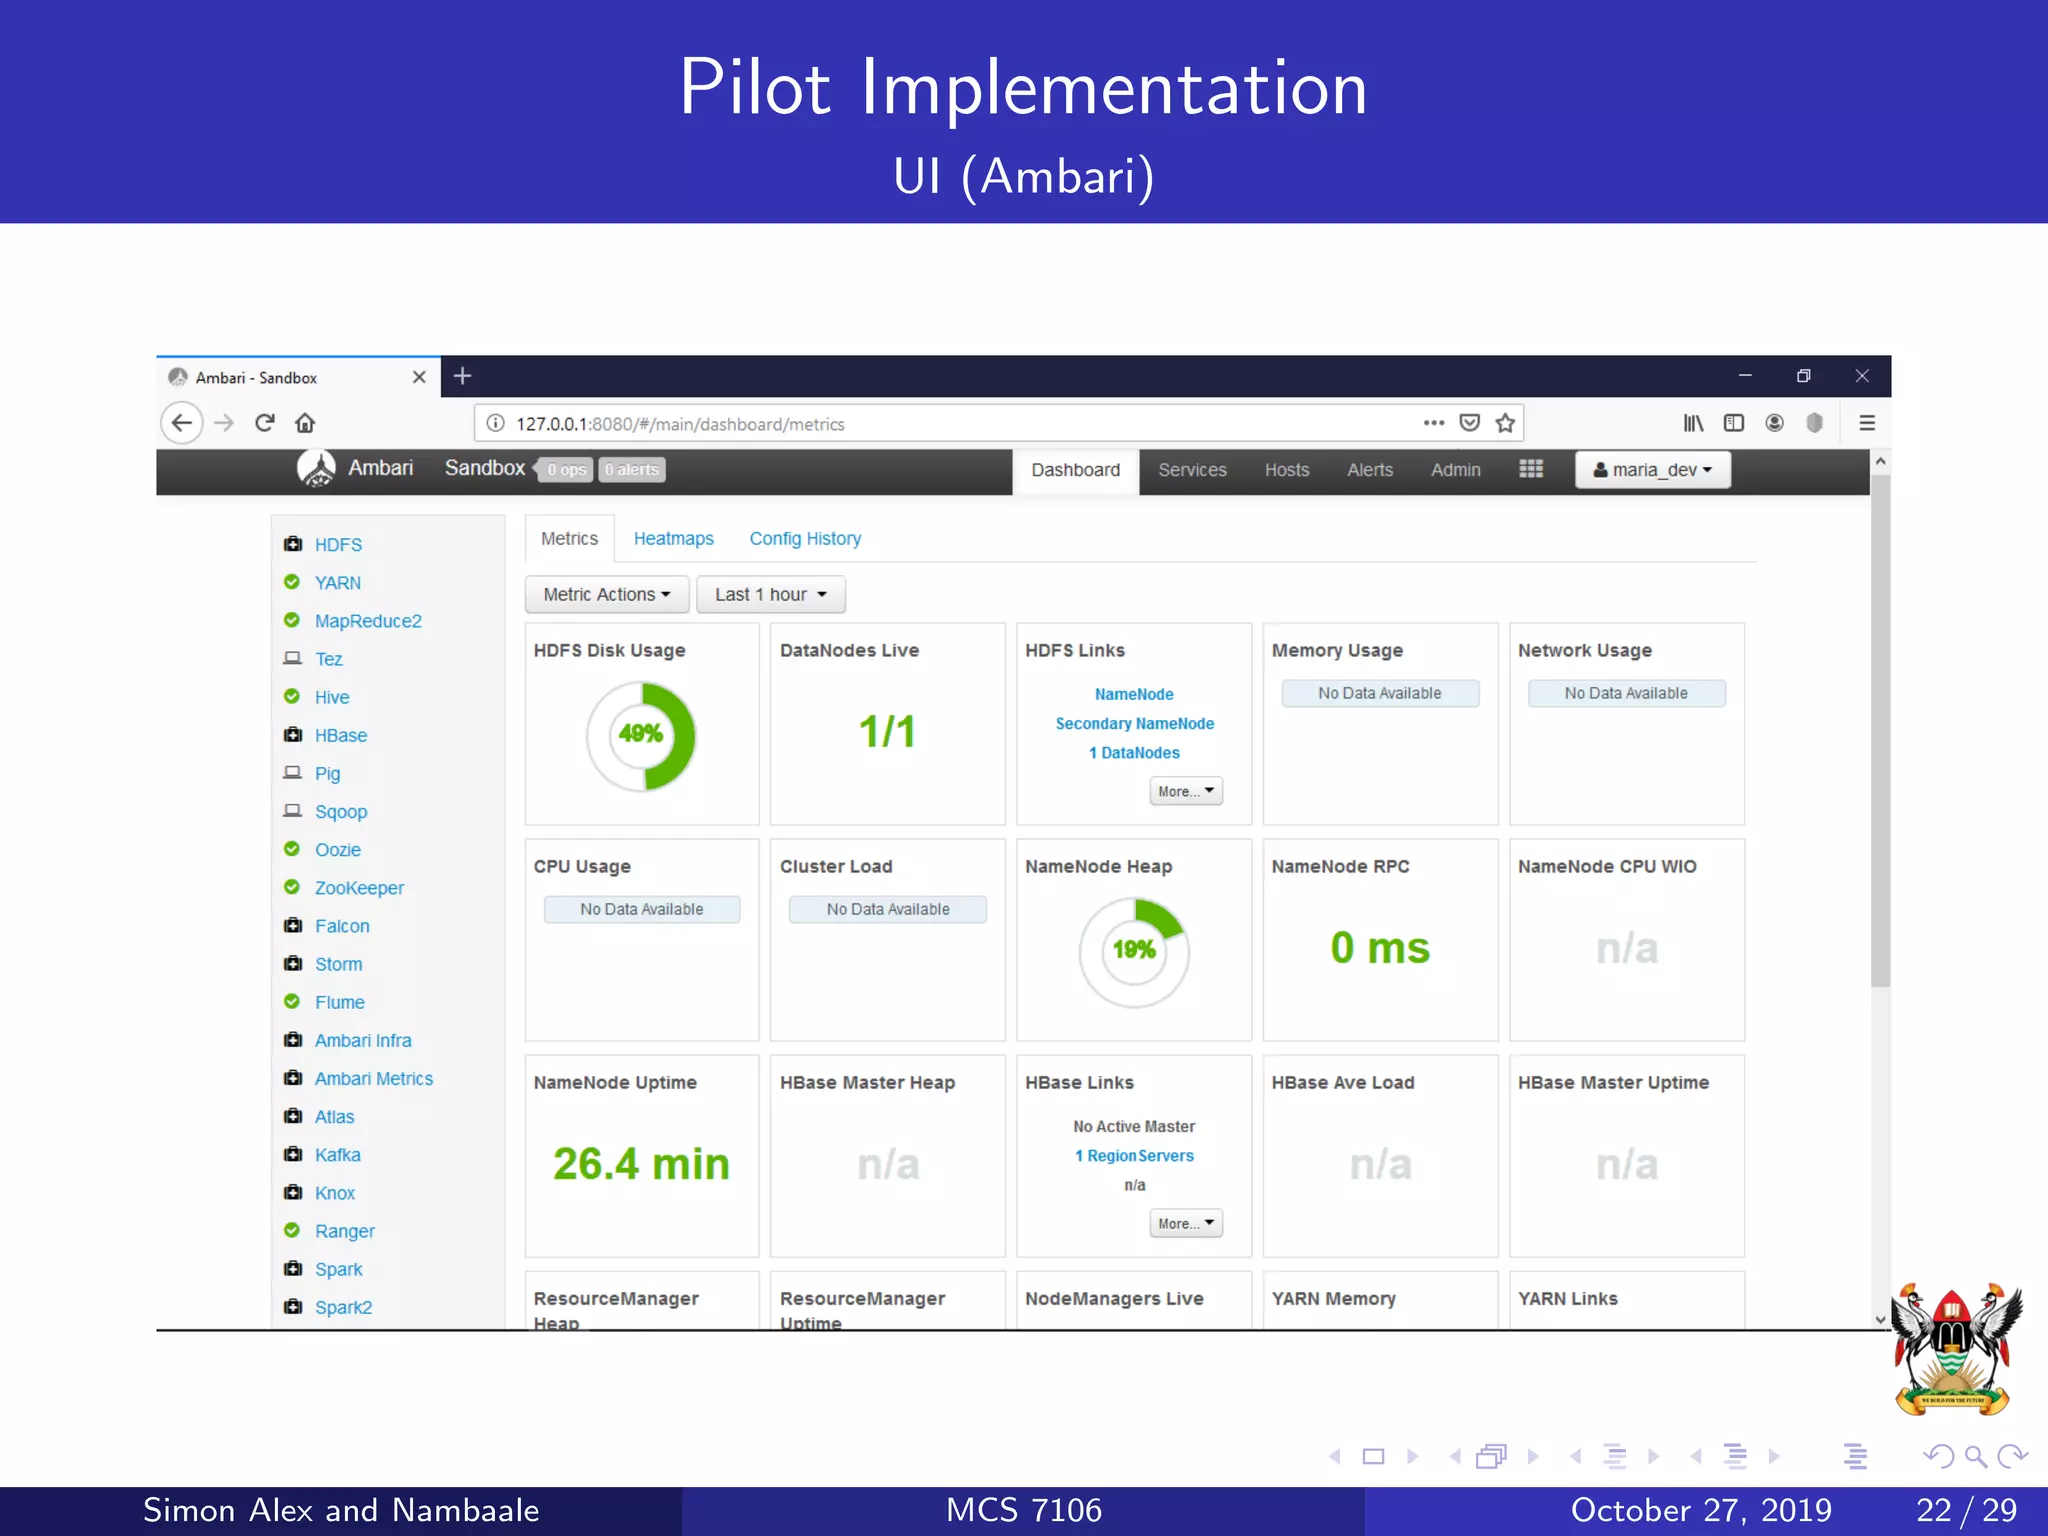Click the DataNodes Live 1/1 value

coord(887,731)
